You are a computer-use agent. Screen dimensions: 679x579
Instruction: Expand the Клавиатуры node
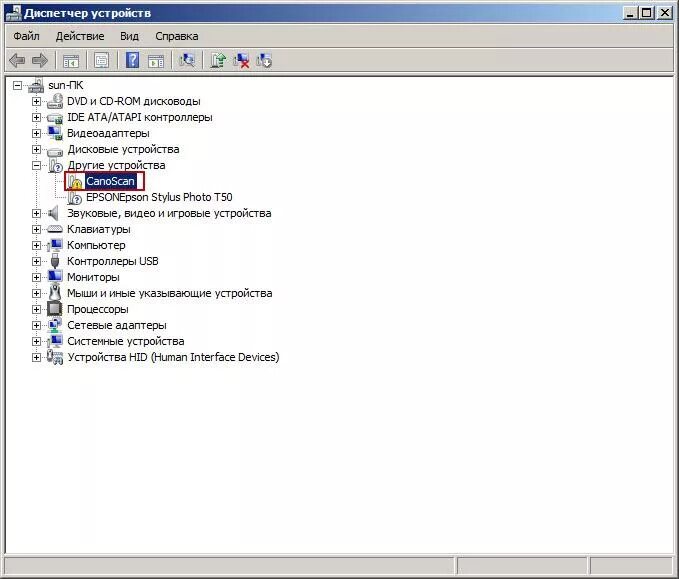click(36, 230)
